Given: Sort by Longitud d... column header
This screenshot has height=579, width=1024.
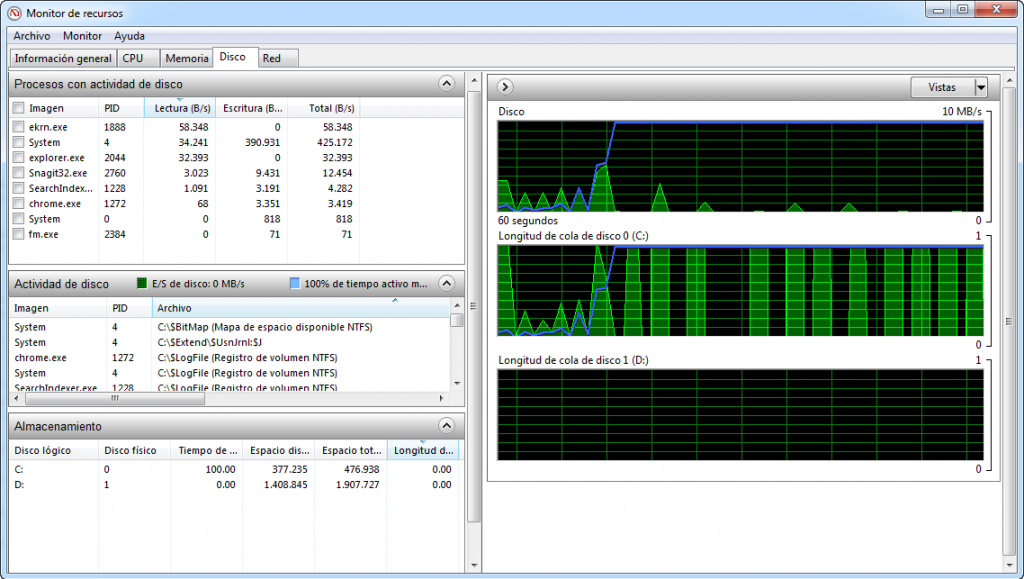Looking at the screenshot, I should (x=423, y=450).
